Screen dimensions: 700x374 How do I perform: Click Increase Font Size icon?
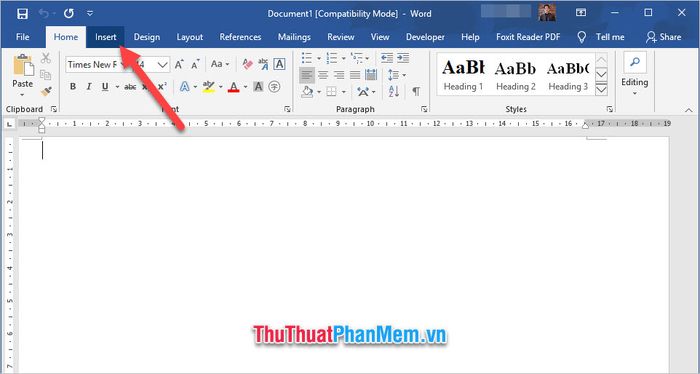[179, 65]
